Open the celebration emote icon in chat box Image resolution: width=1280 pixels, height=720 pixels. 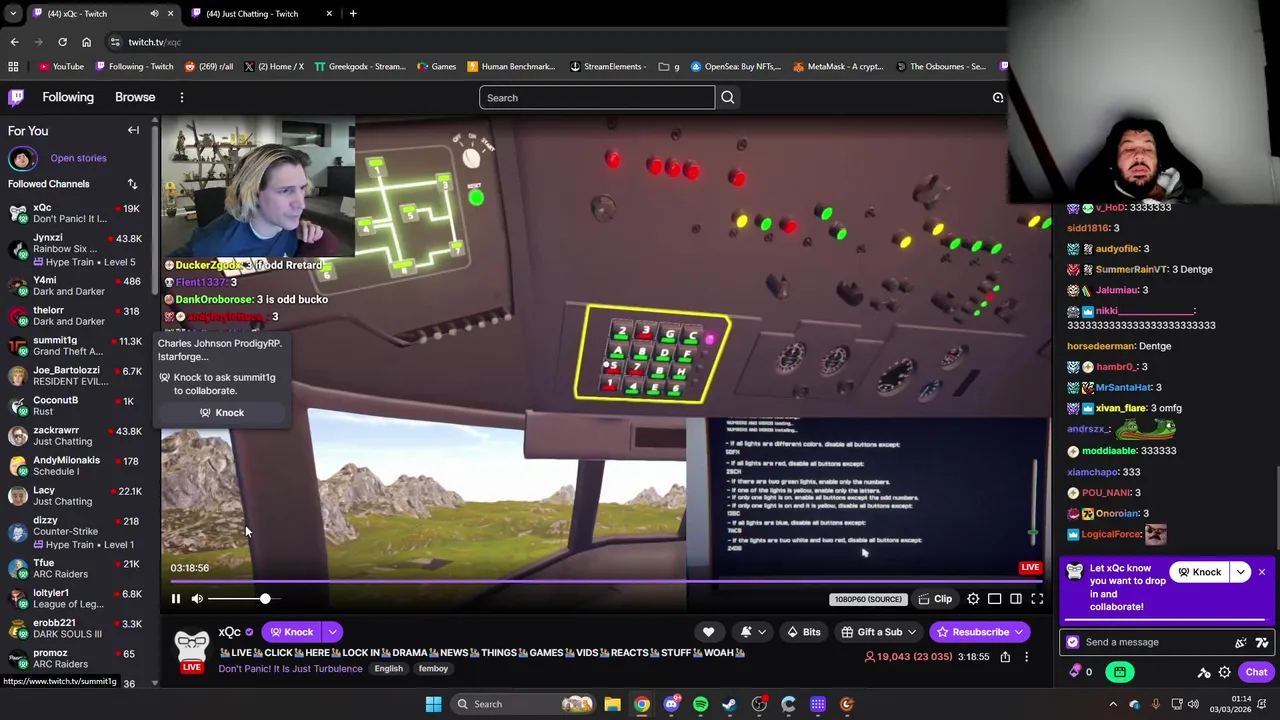(1241, 643)
